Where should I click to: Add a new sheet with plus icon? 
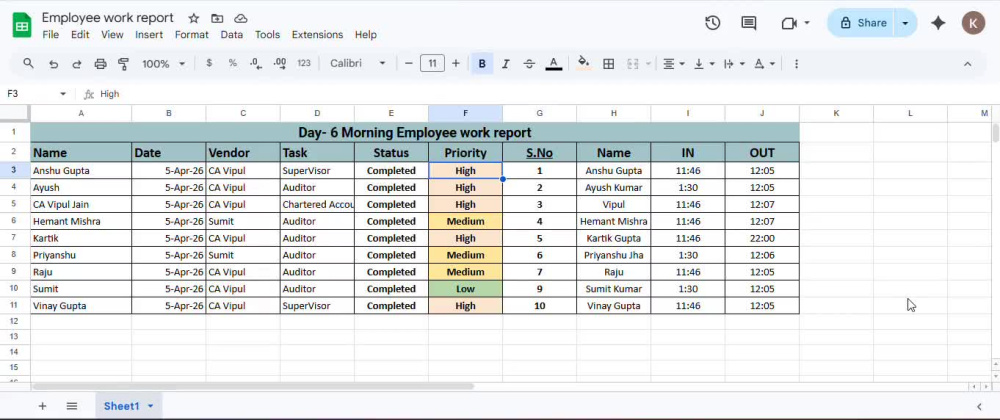(42, 406)
